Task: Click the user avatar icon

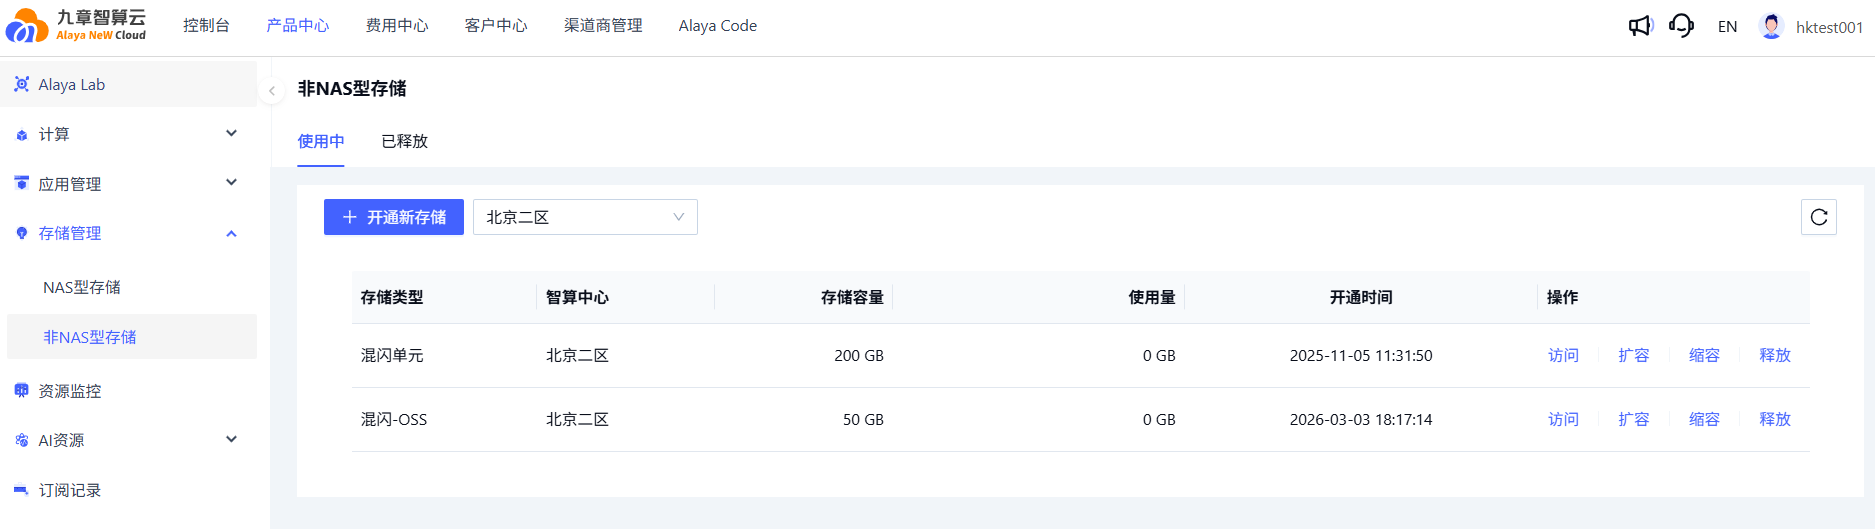Action: (1771, 26)
